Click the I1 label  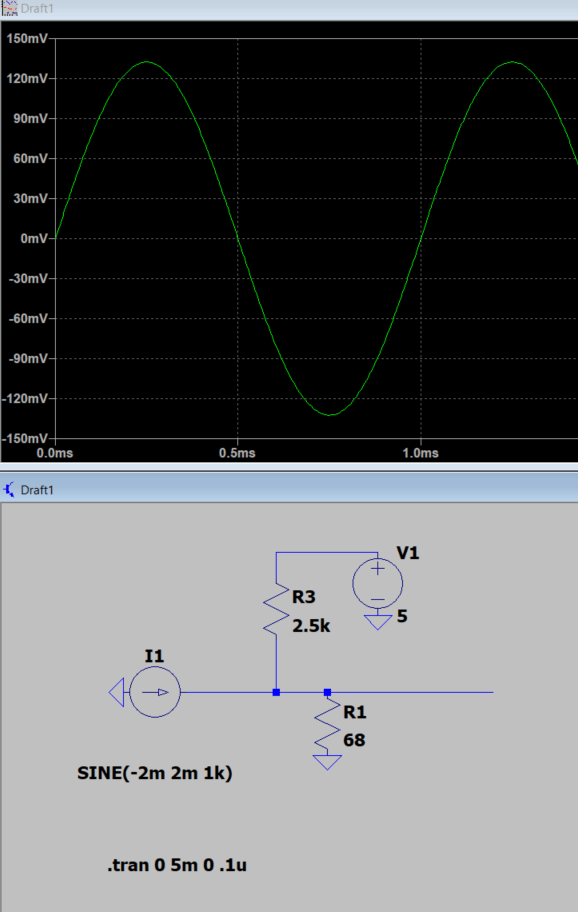click(x=154, y=656)
